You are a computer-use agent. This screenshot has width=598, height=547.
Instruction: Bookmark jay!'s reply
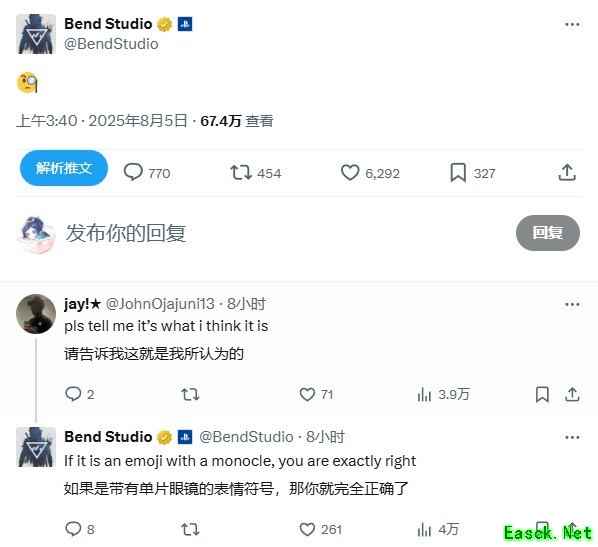point(542,394)
